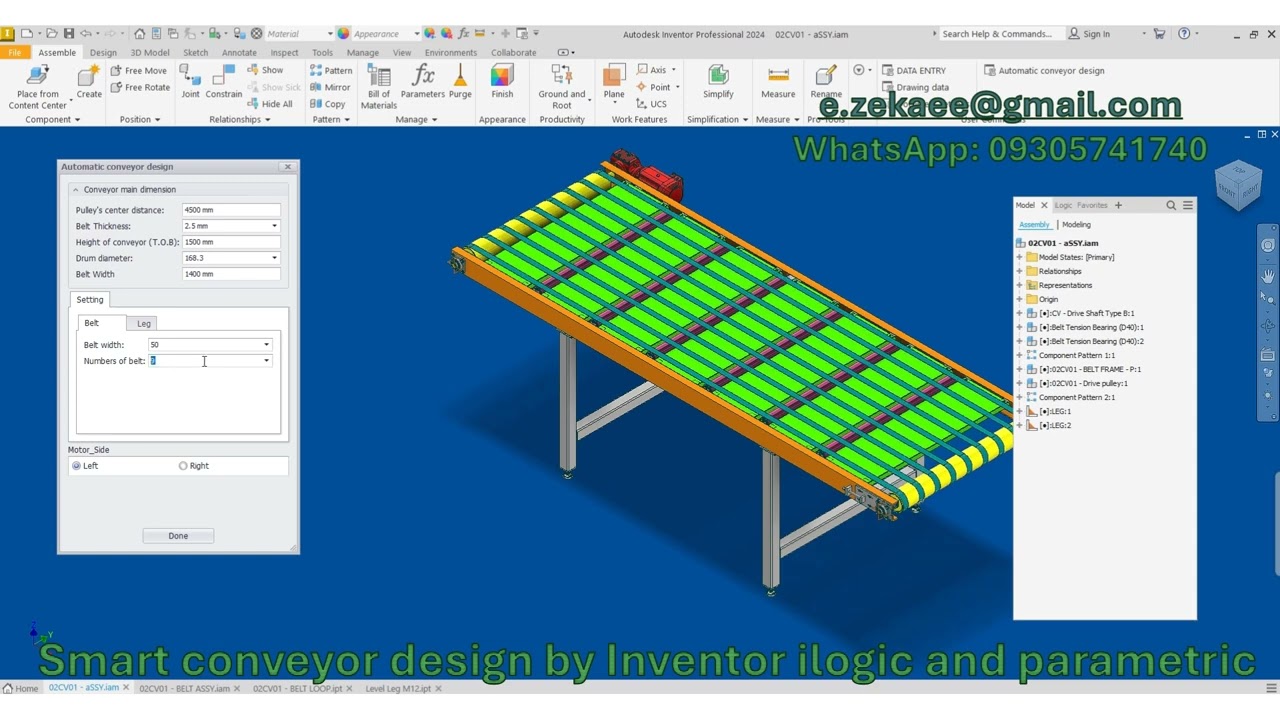This screenshot has width=1280, height=720.
Task: Open the Belt width 50 dropdown
Action: [x=266, y=345]
